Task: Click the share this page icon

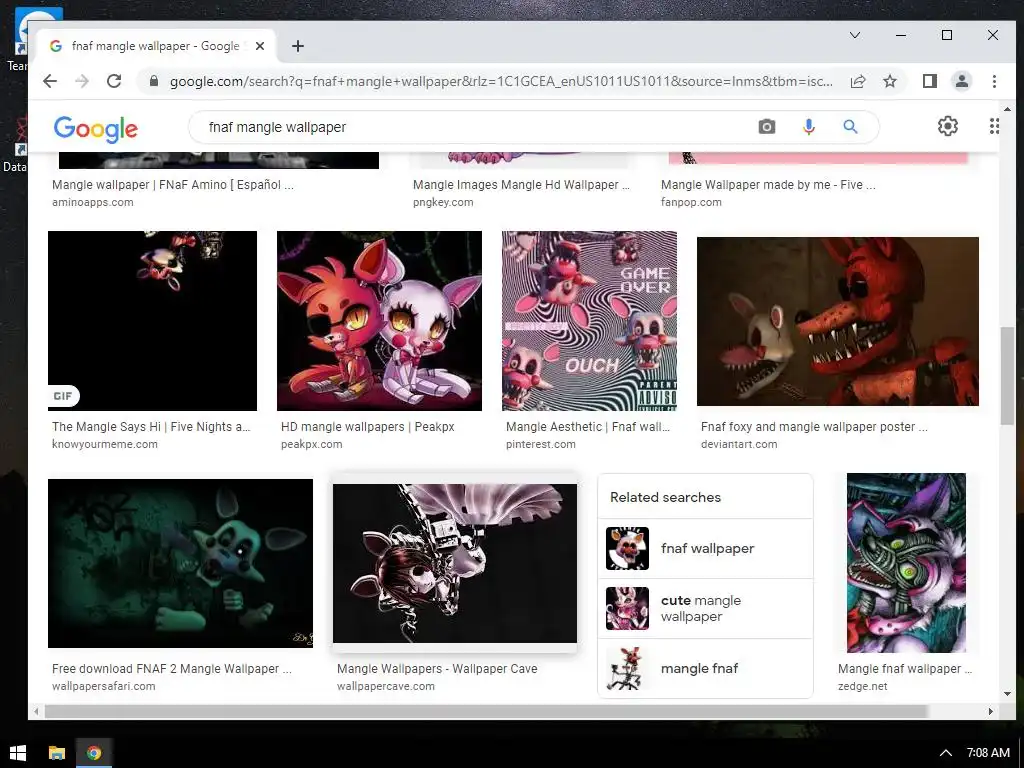Action: click(x=858, y=81)
